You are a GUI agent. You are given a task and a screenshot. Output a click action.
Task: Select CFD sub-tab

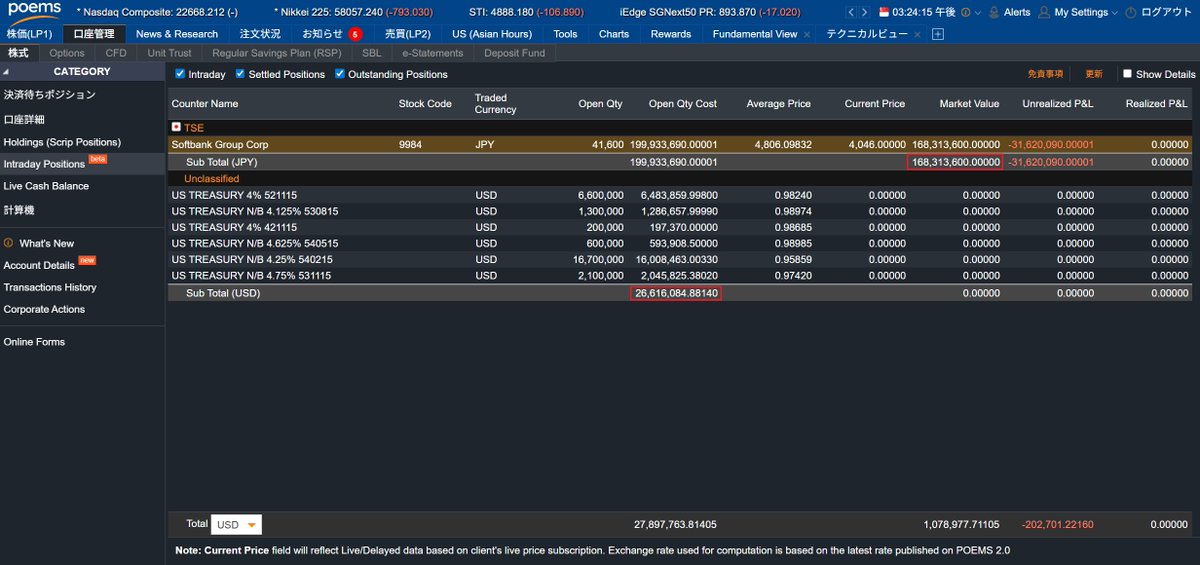(116, 53)
